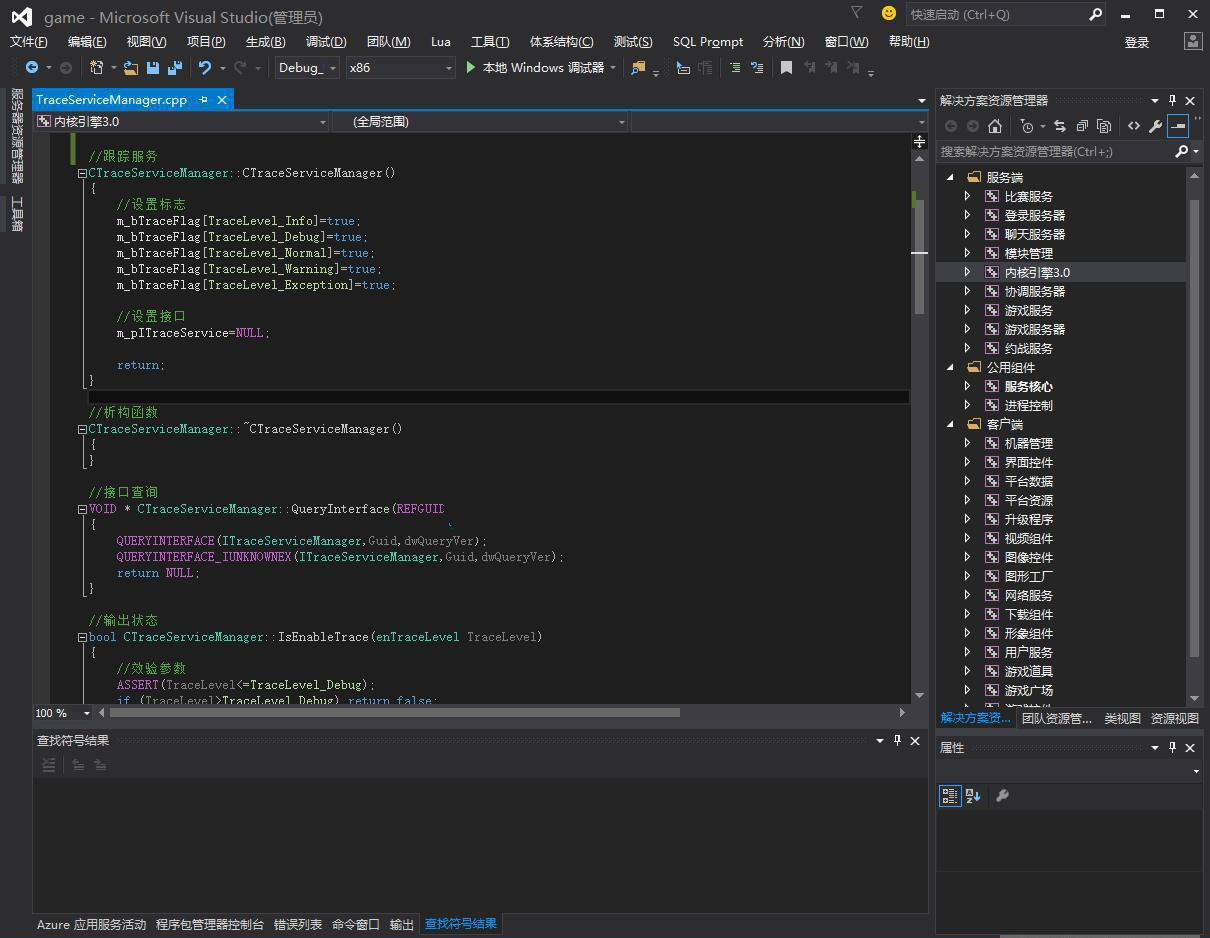Viewport: 1210px width, 938px height.
Task: Click the 登录 sign-in link
Action: (1137, 42)
